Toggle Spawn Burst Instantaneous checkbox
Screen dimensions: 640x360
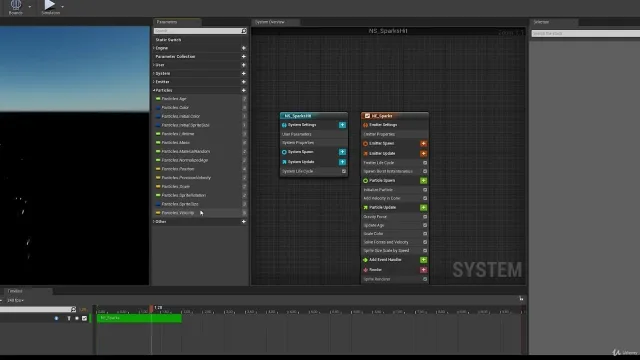(x=425, y=171)
